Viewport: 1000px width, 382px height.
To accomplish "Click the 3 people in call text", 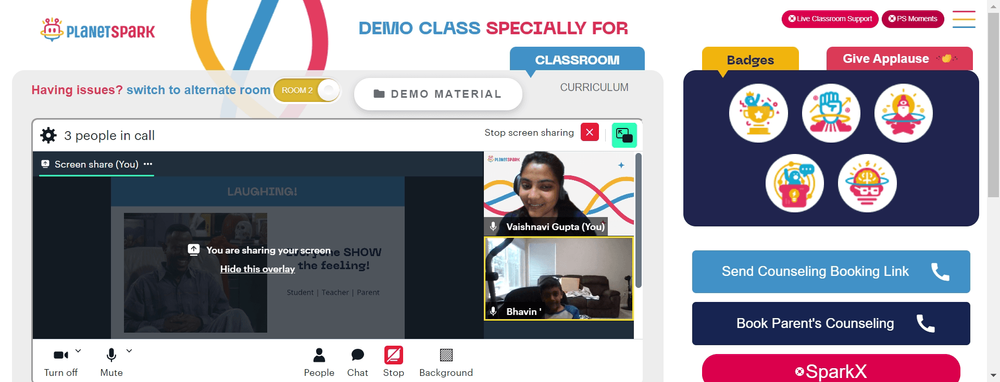I will pyautogui.click(x=109, y=135).
